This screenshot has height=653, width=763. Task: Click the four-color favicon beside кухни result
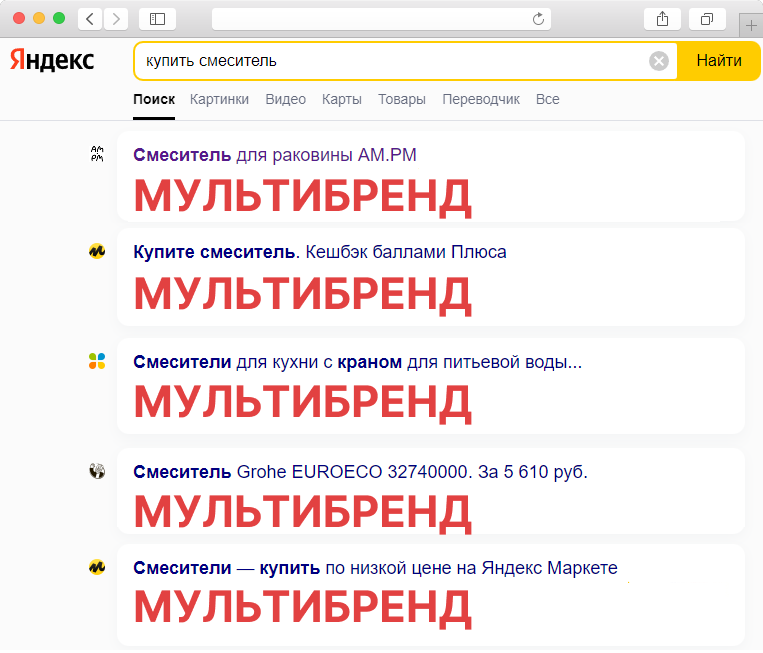click(x=97, y=361)
